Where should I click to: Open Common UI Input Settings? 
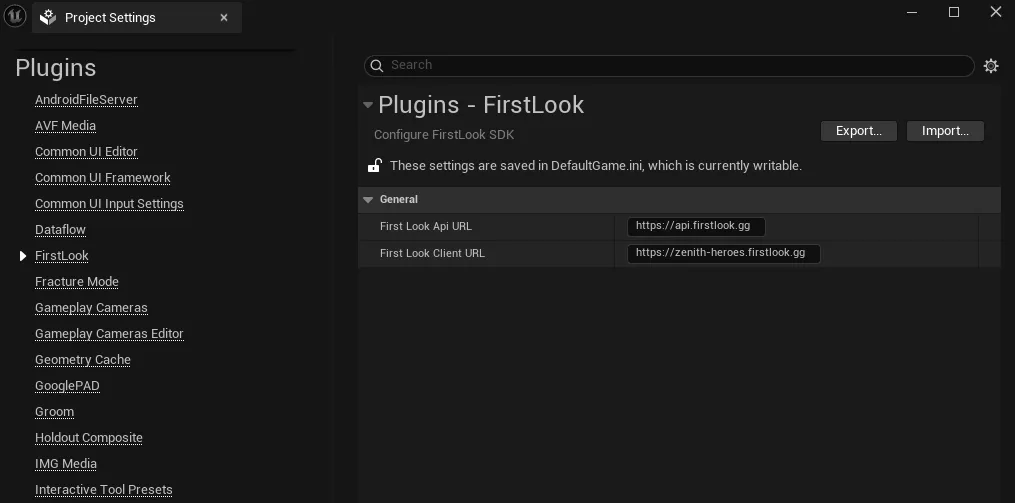109,204
